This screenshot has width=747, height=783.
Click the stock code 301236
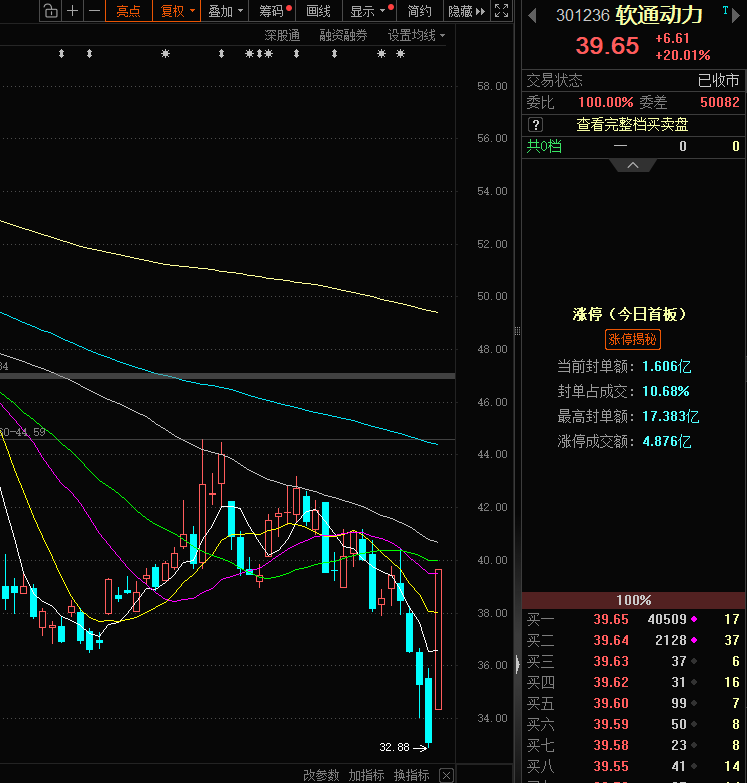point(583,15)
